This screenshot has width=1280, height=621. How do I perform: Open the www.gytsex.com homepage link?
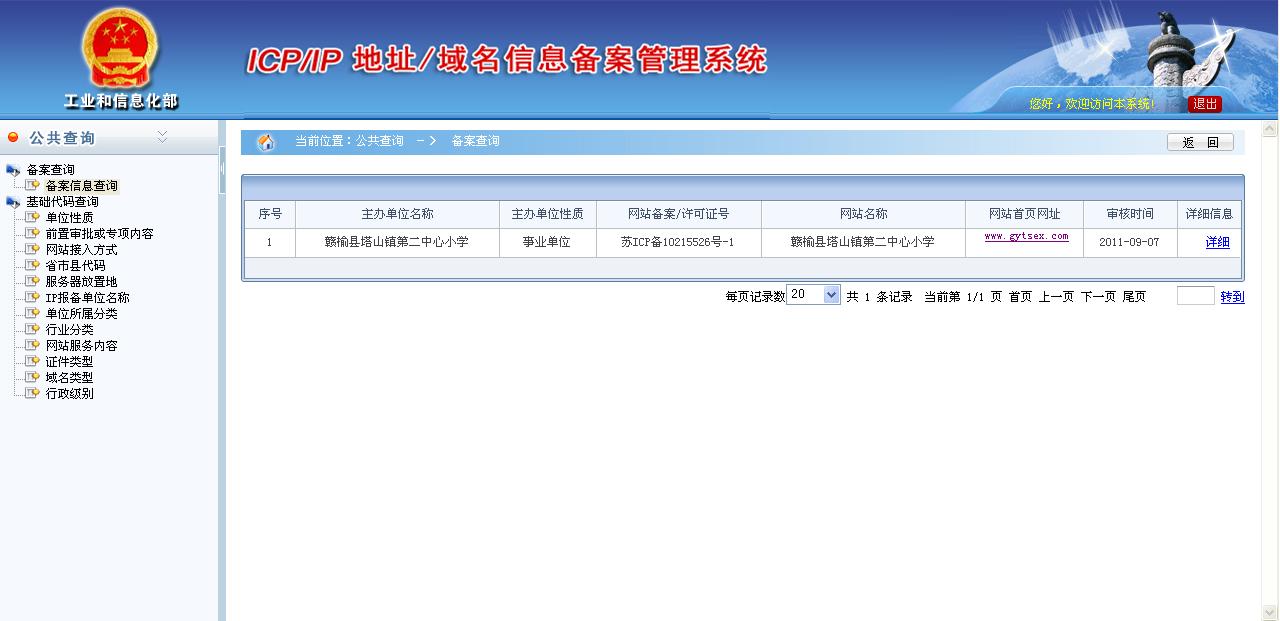coord(1026,237)
